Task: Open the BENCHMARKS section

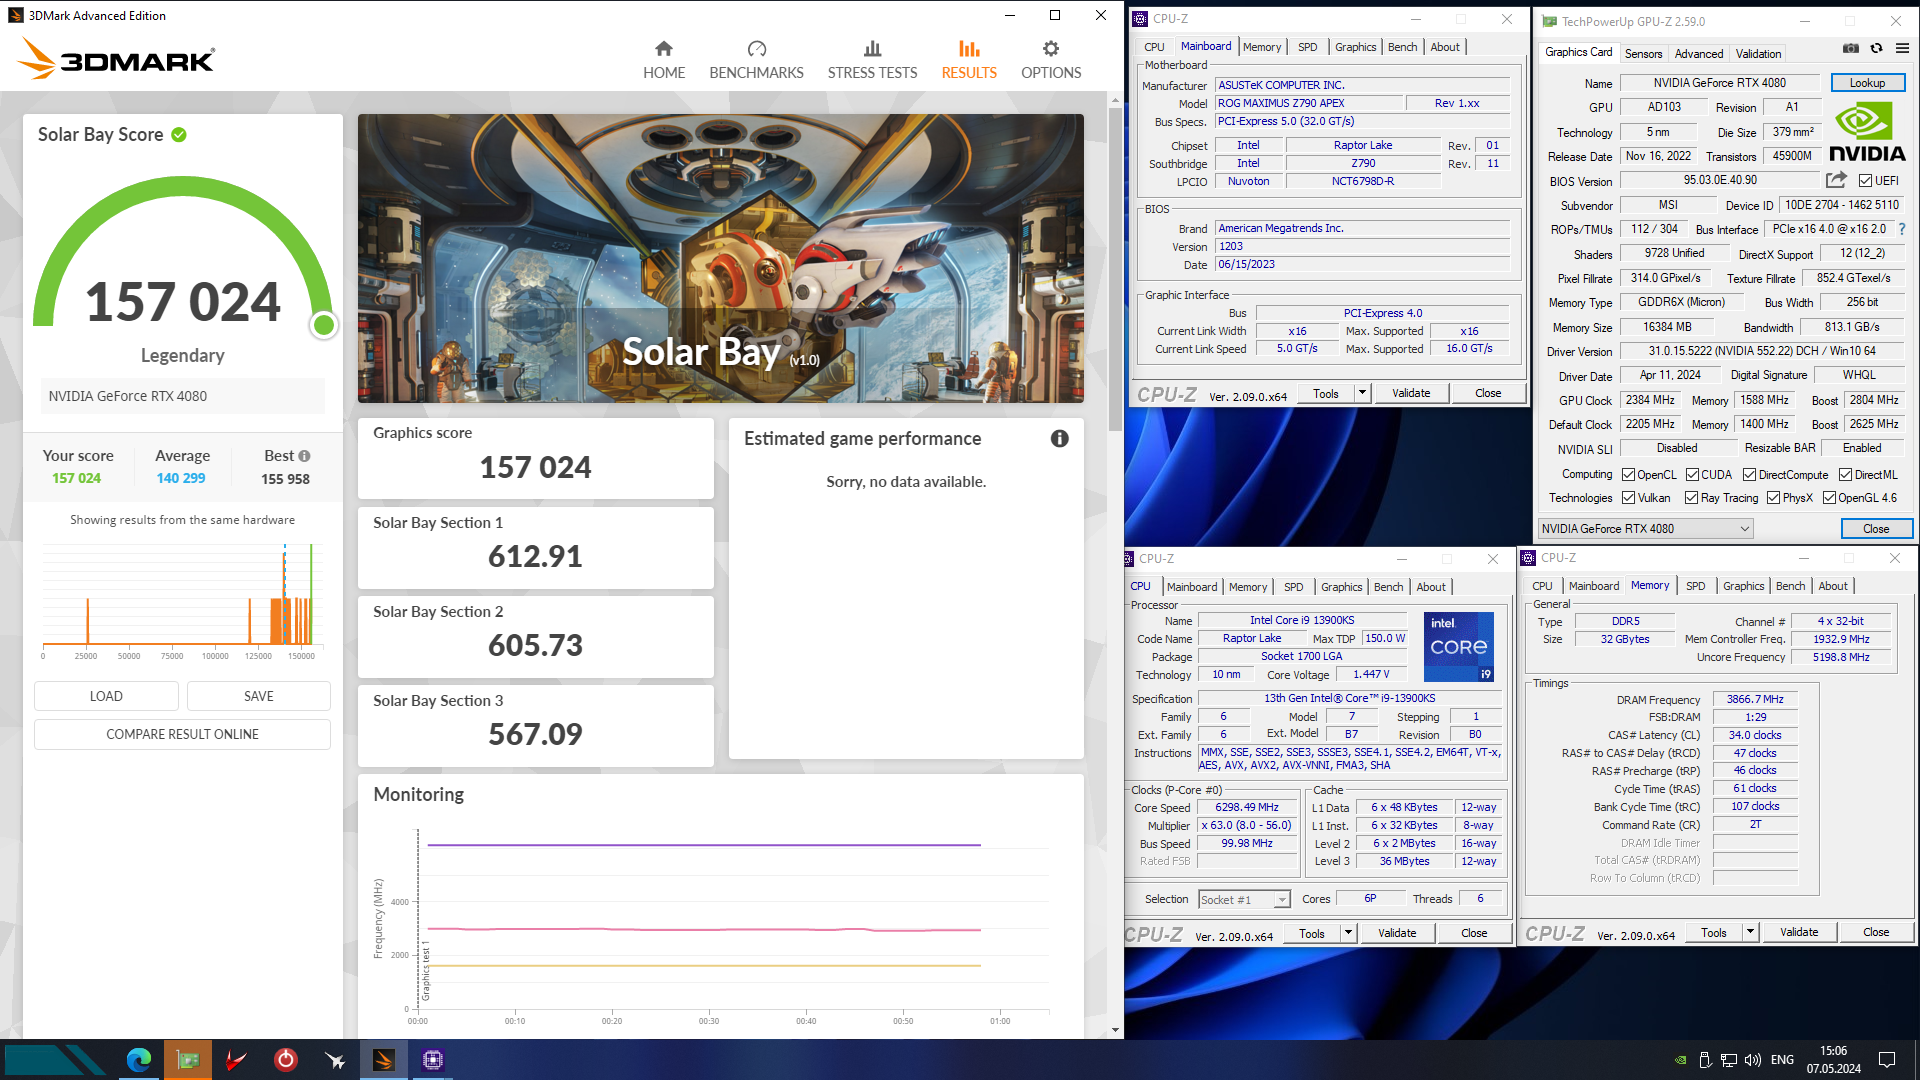Action: click(x=756, y=60)
